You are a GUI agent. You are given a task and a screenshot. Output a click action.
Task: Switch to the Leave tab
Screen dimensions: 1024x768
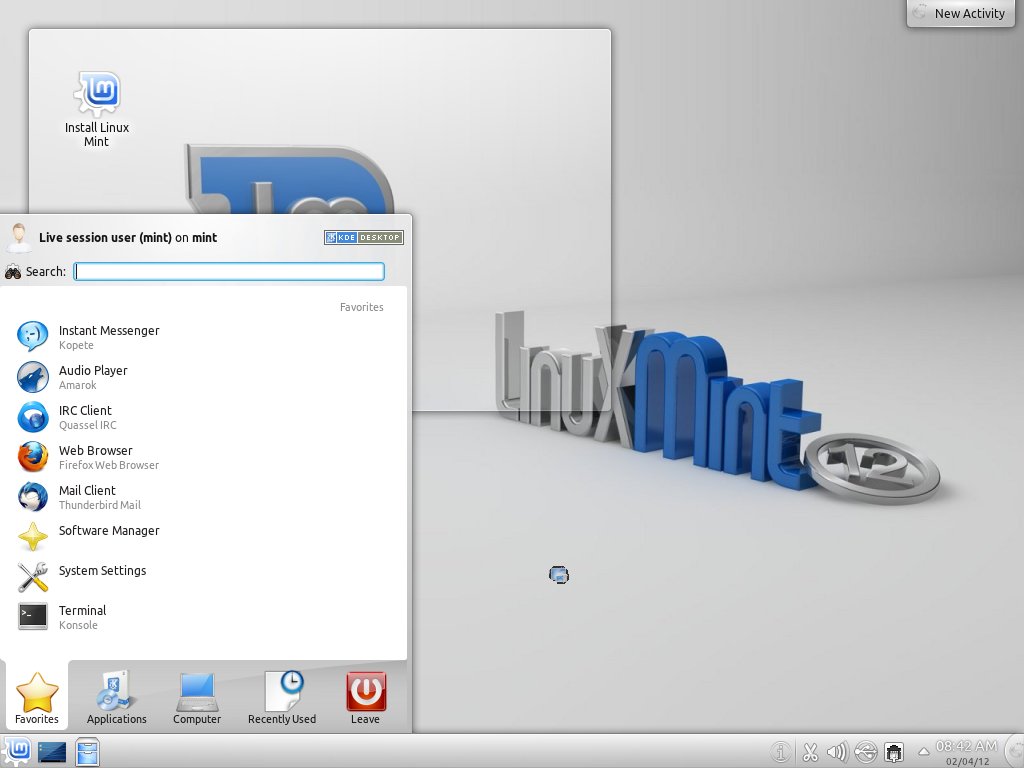tap(365, 697)
